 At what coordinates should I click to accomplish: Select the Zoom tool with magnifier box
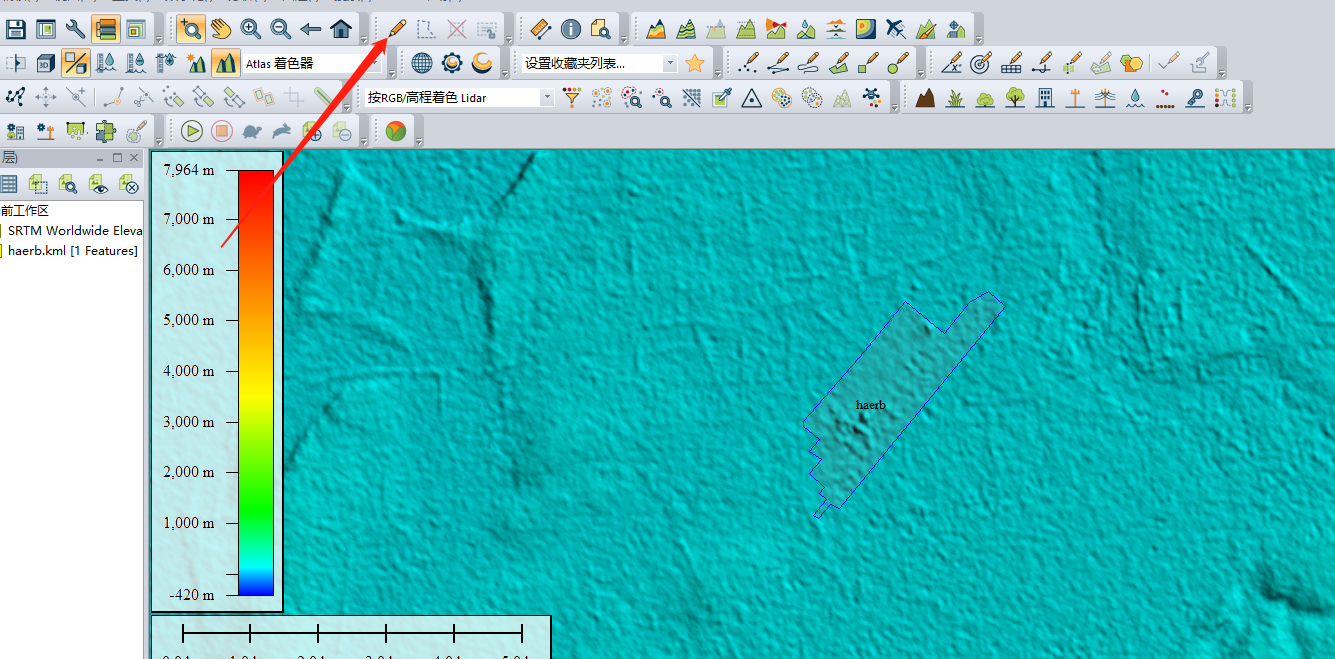(x=191, y=29)
